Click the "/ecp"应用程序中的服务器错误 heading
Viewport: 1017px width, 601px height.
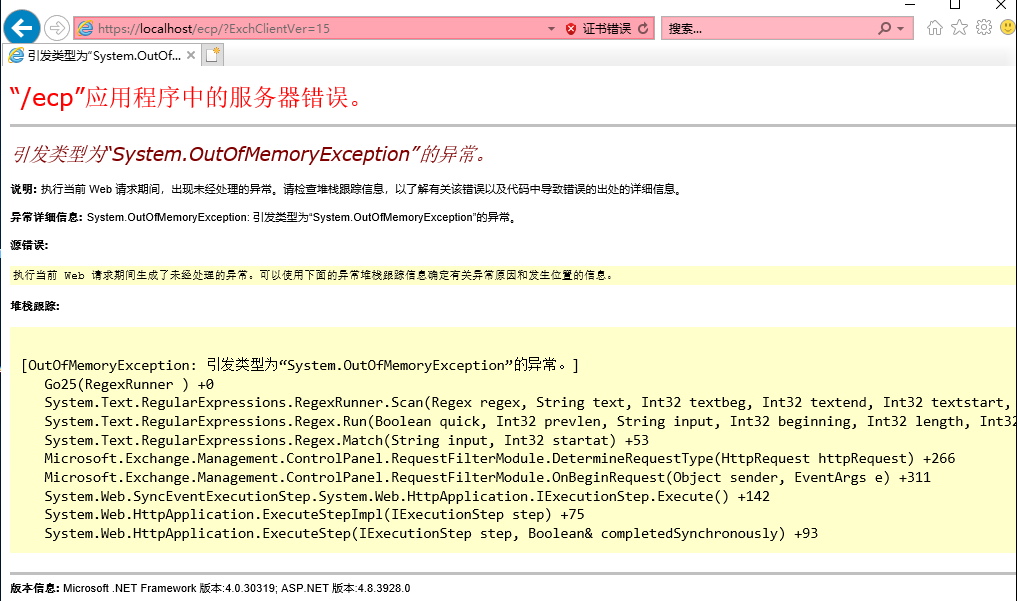[x=186, y=98]
